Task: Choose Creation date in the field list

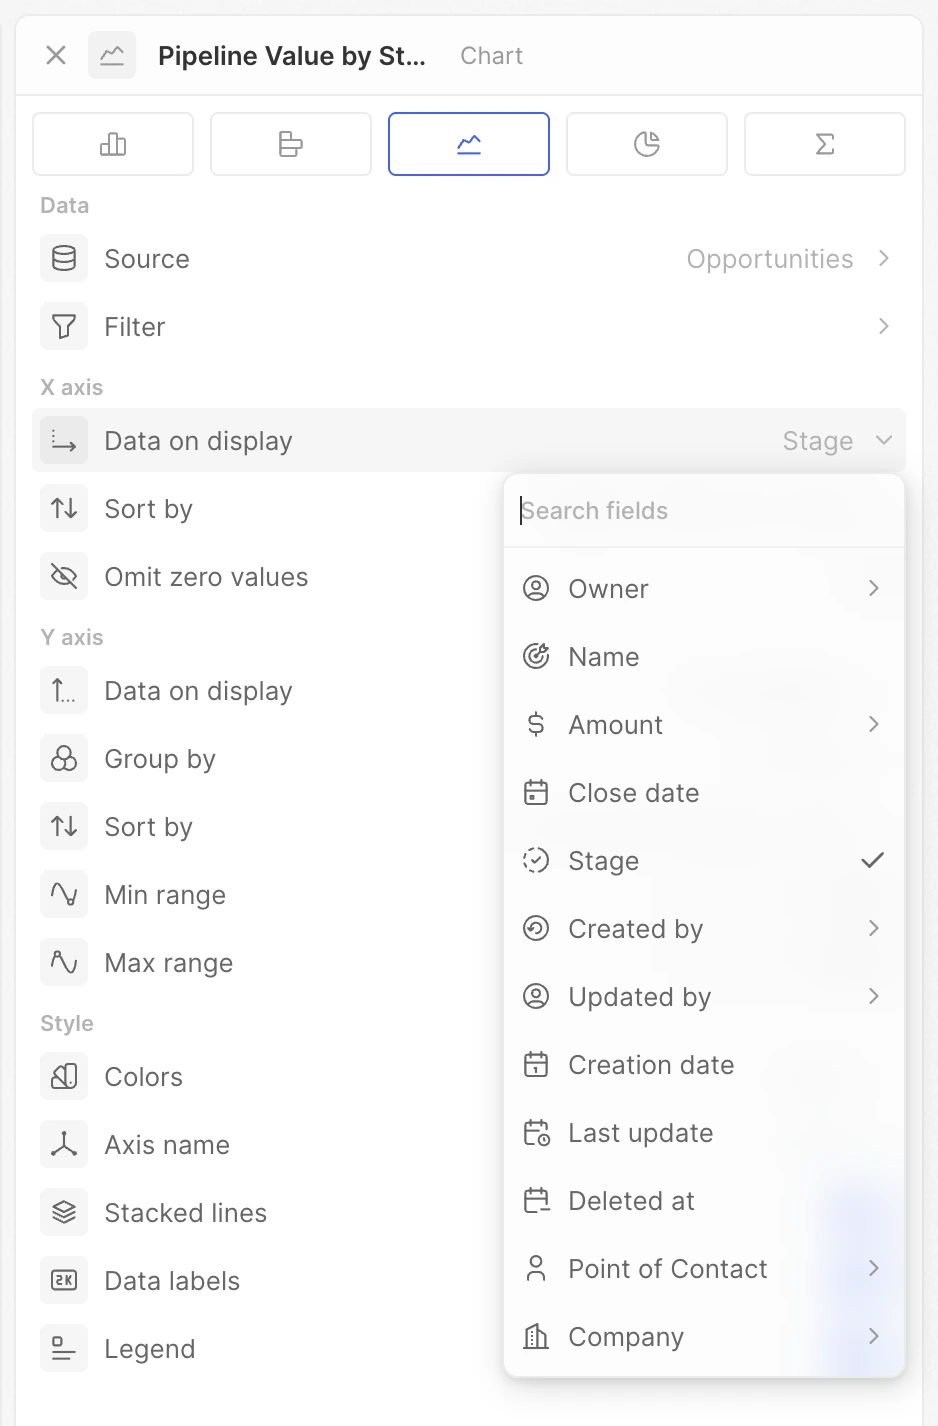Action: pos(704,1064)
